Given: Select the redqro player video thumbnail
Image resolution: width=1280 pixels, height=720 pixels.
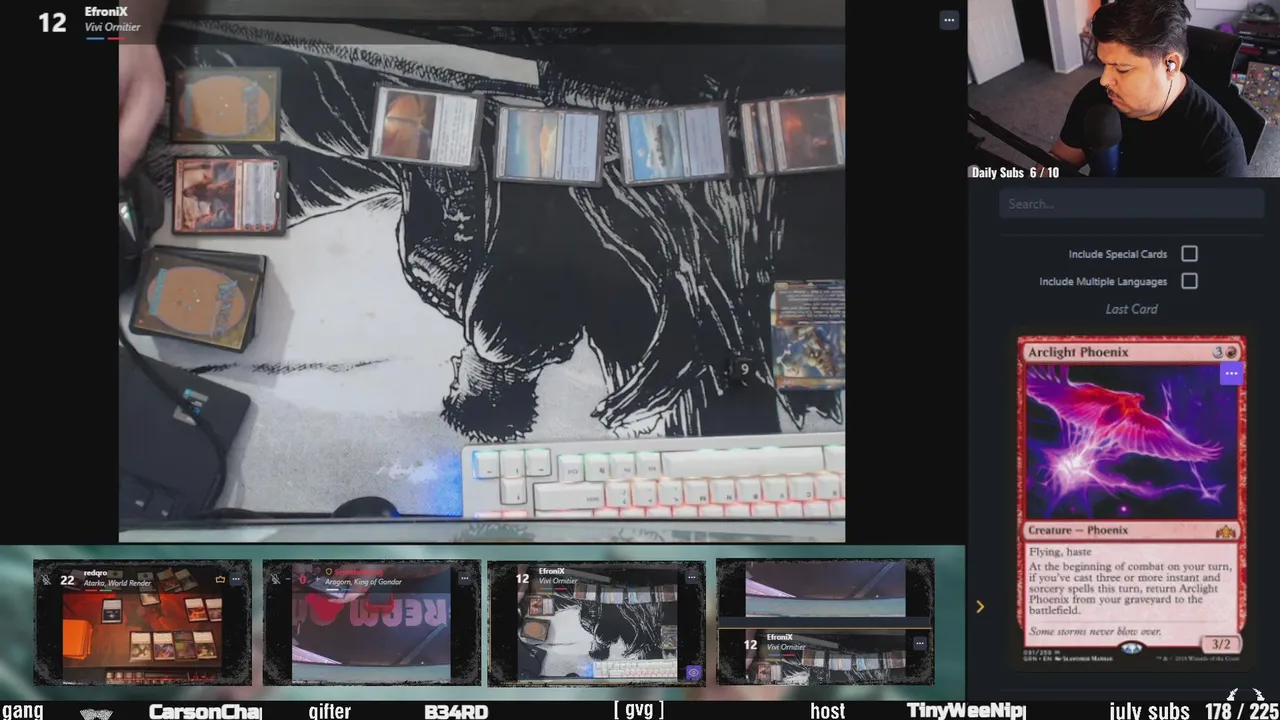Looking at the screenshot, I should click(x=142, y=622).
